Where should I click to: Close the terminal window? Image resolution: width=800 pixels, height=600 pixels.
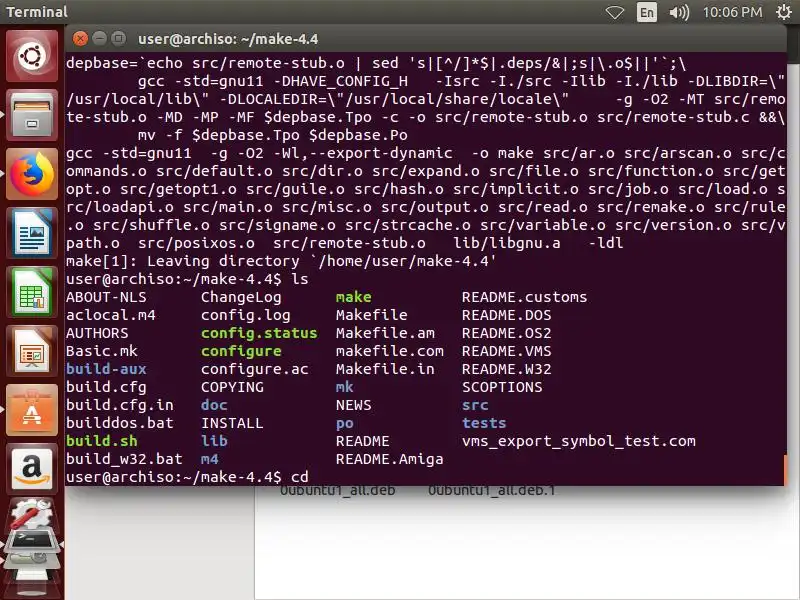tap(80, 39)
